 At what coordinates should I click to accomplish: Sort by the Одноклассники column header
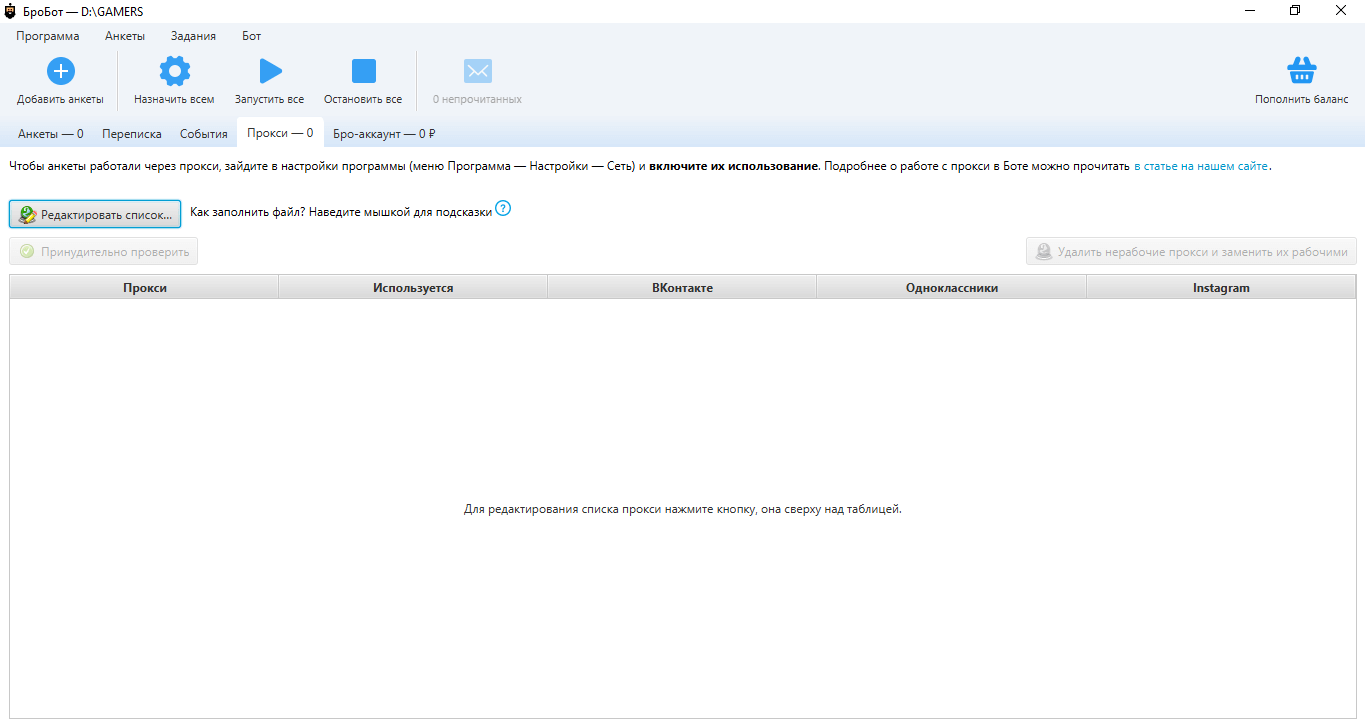click(952, 287)
